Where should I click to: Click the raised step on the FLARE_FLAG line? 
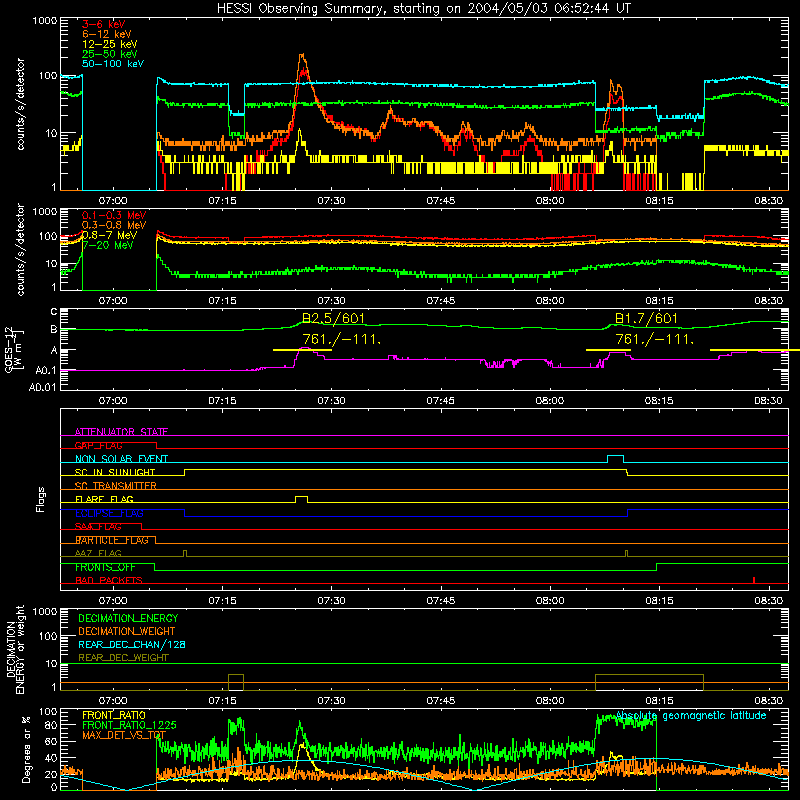click(302, 499)
